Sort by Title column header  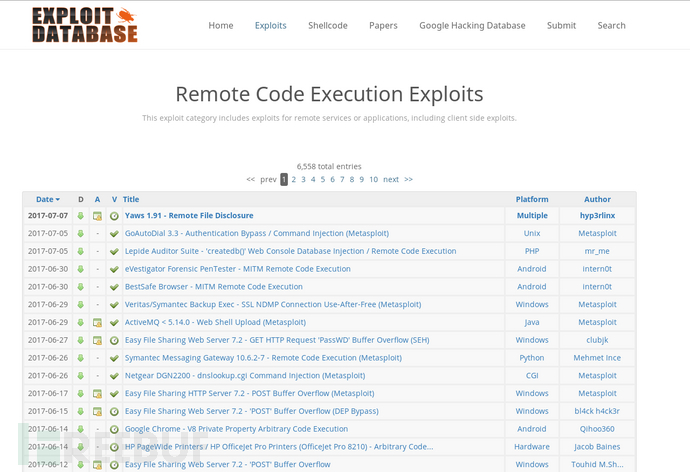tap(131, 199)
